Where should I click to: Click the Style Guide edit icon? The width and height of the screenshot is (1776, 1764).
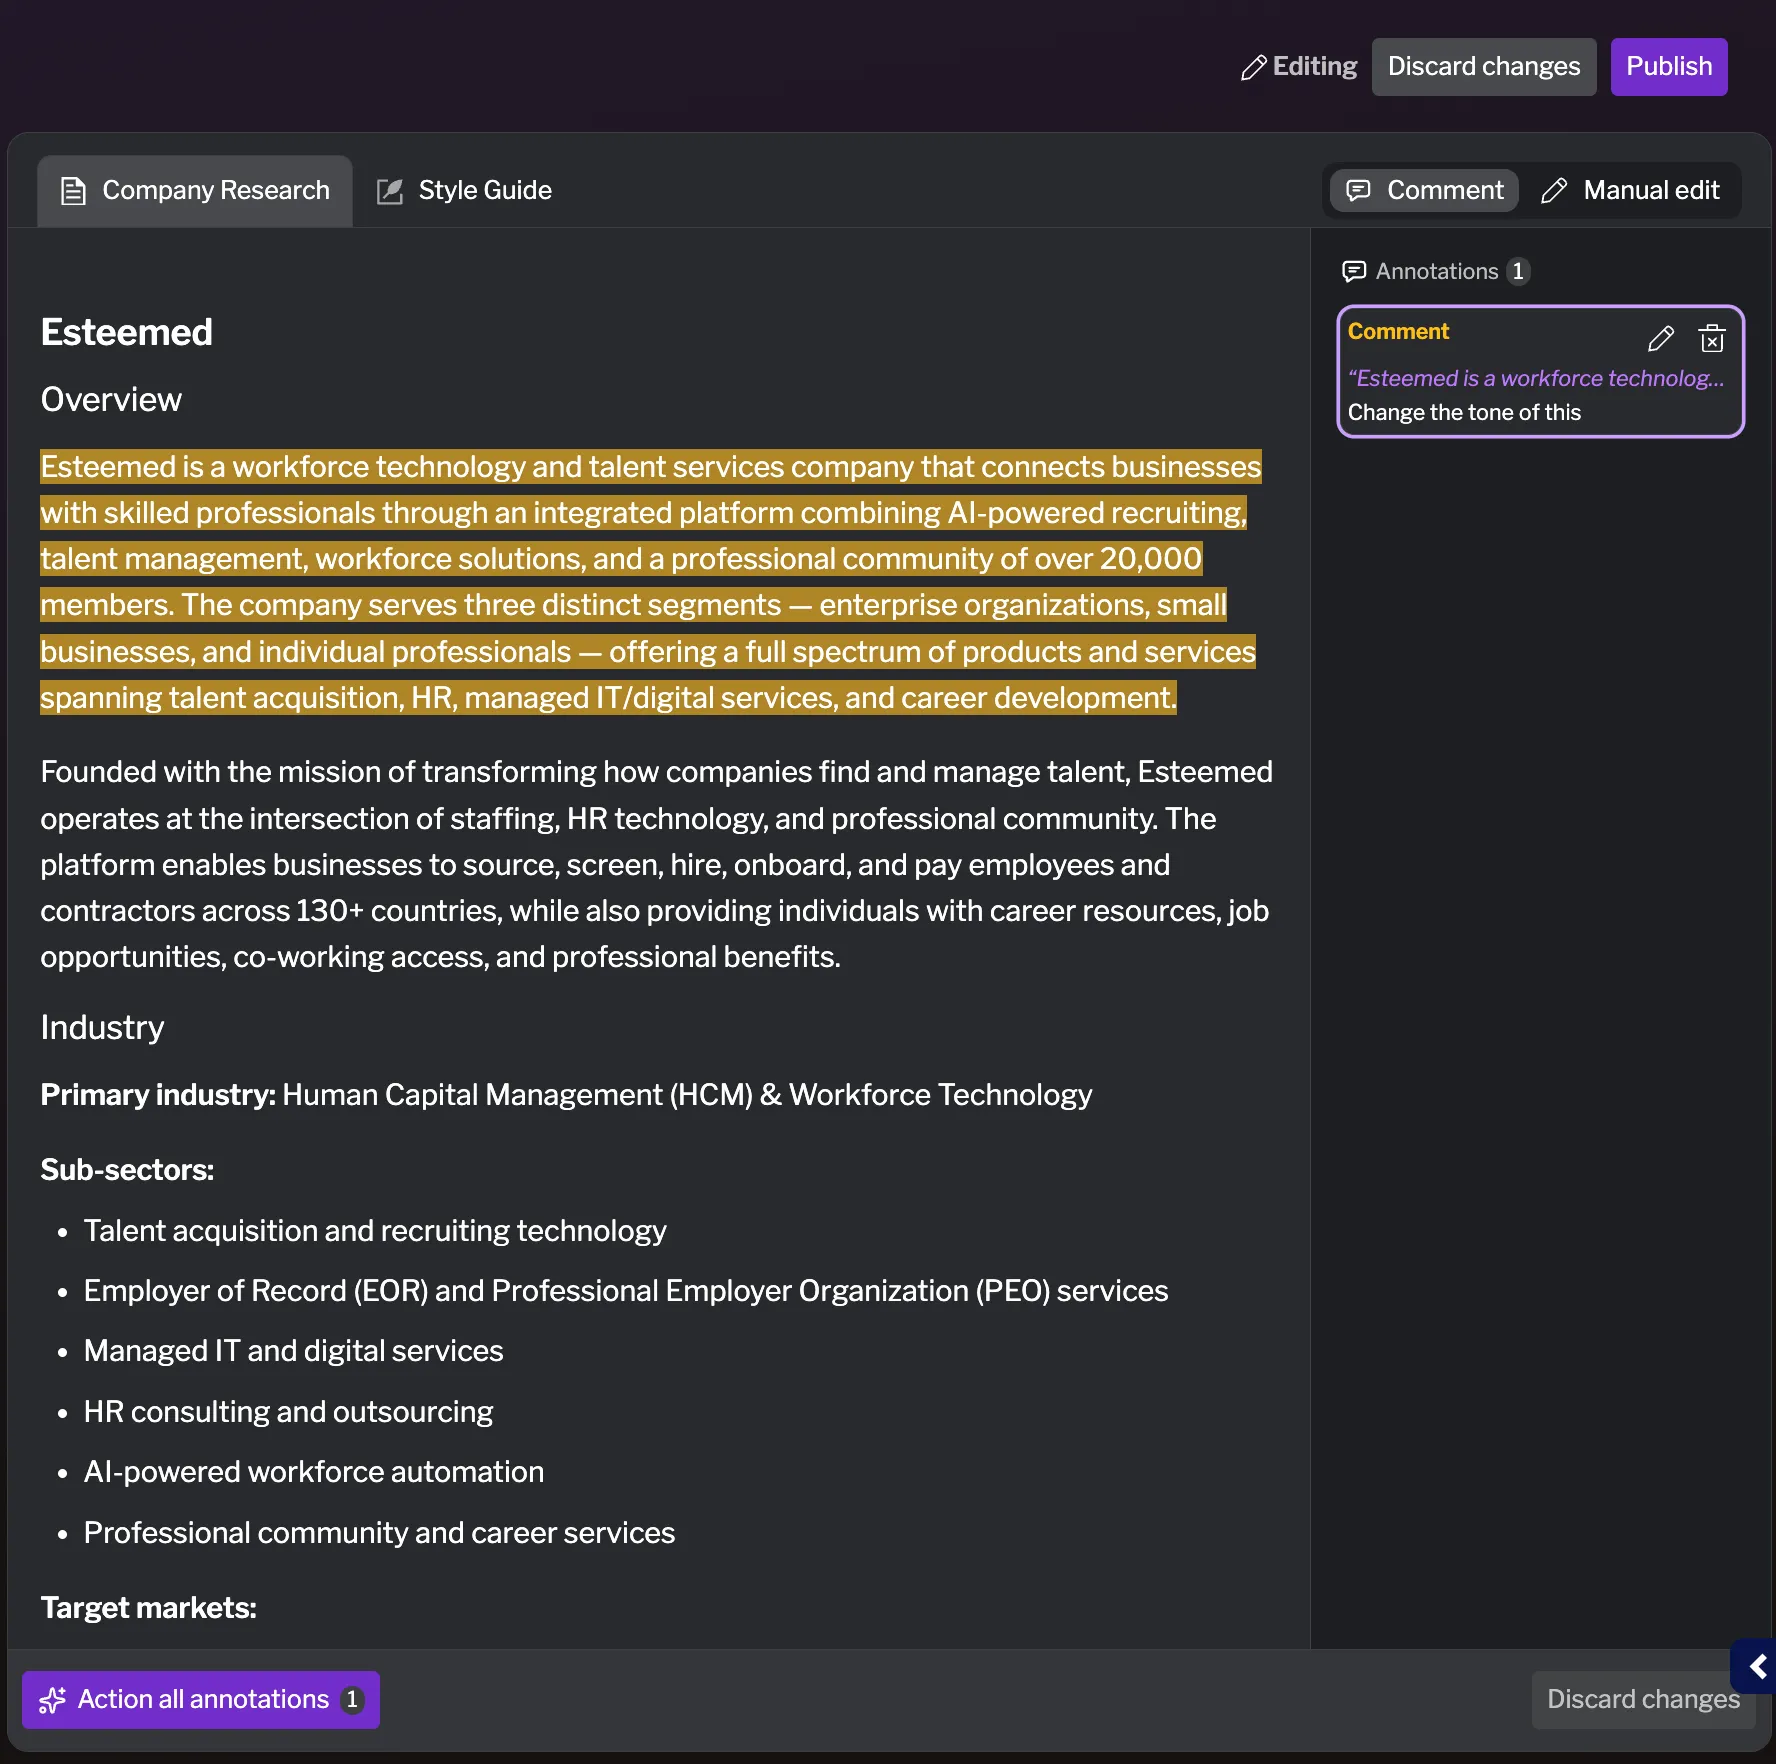(390, 190)
